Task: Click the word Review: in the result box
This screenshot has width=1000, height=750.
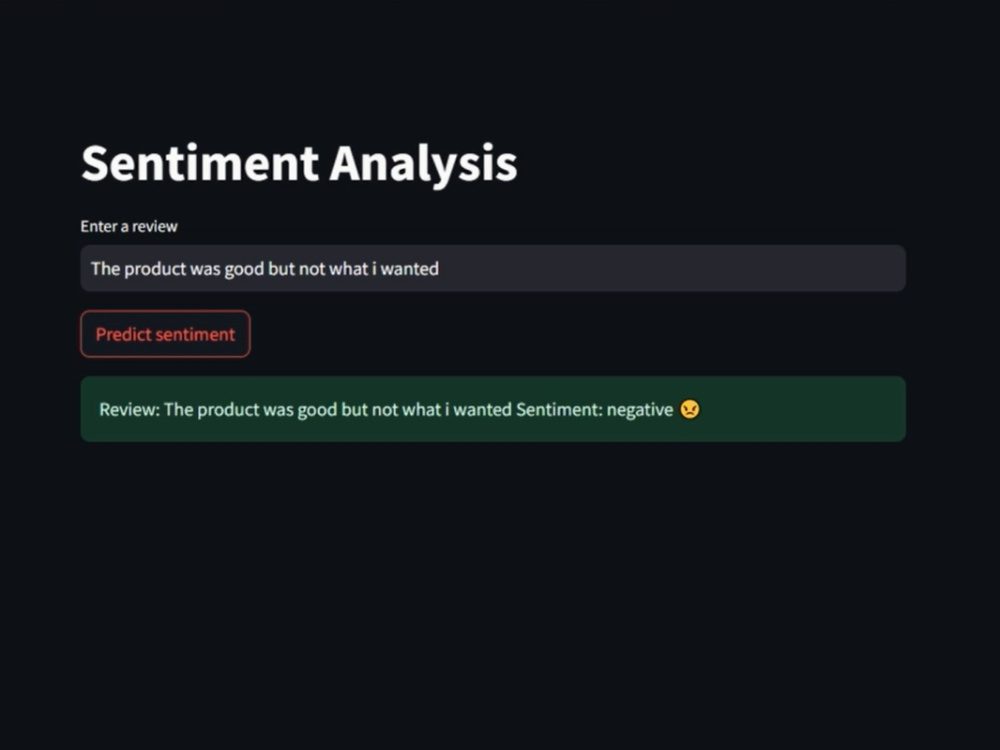Action: [x=129, y=409]
